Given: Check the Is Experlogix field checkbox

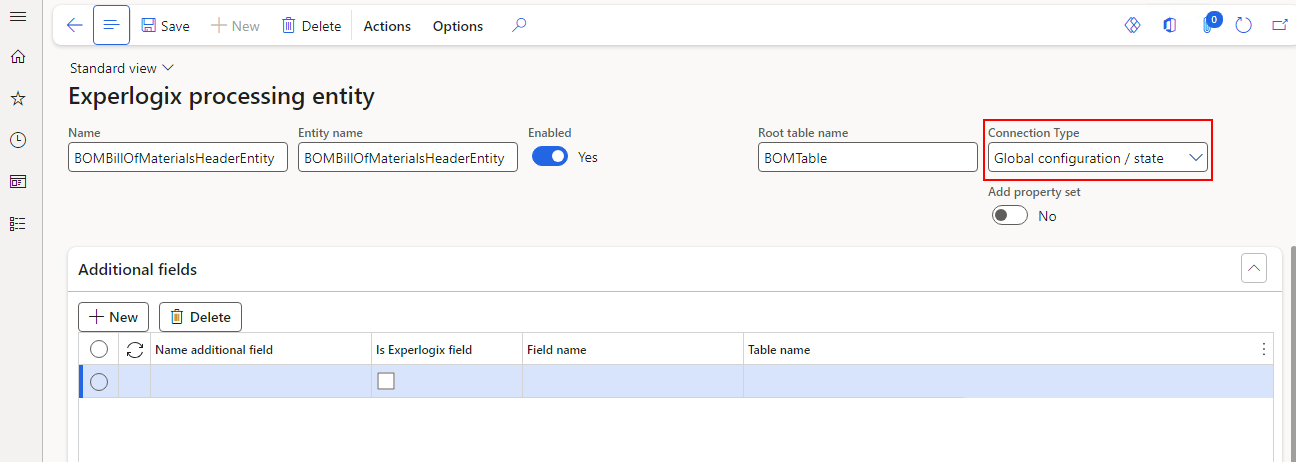Looking at the screenshot, I should tap(385, 381).
